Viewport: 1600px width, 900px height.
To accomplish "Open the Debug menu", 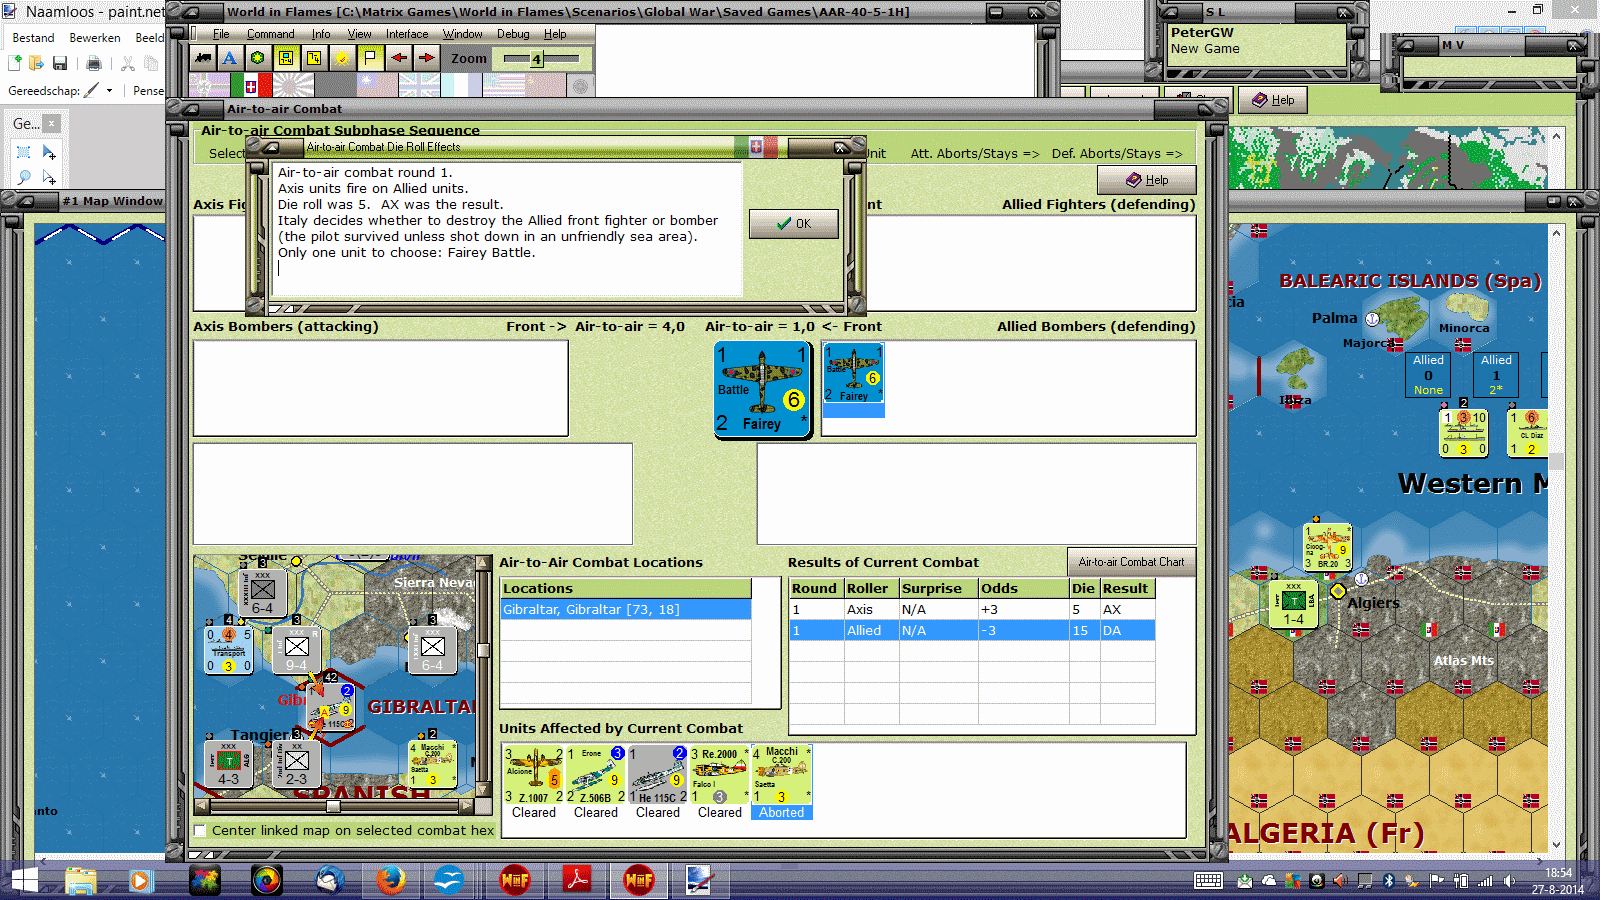I will coord(513,34).
